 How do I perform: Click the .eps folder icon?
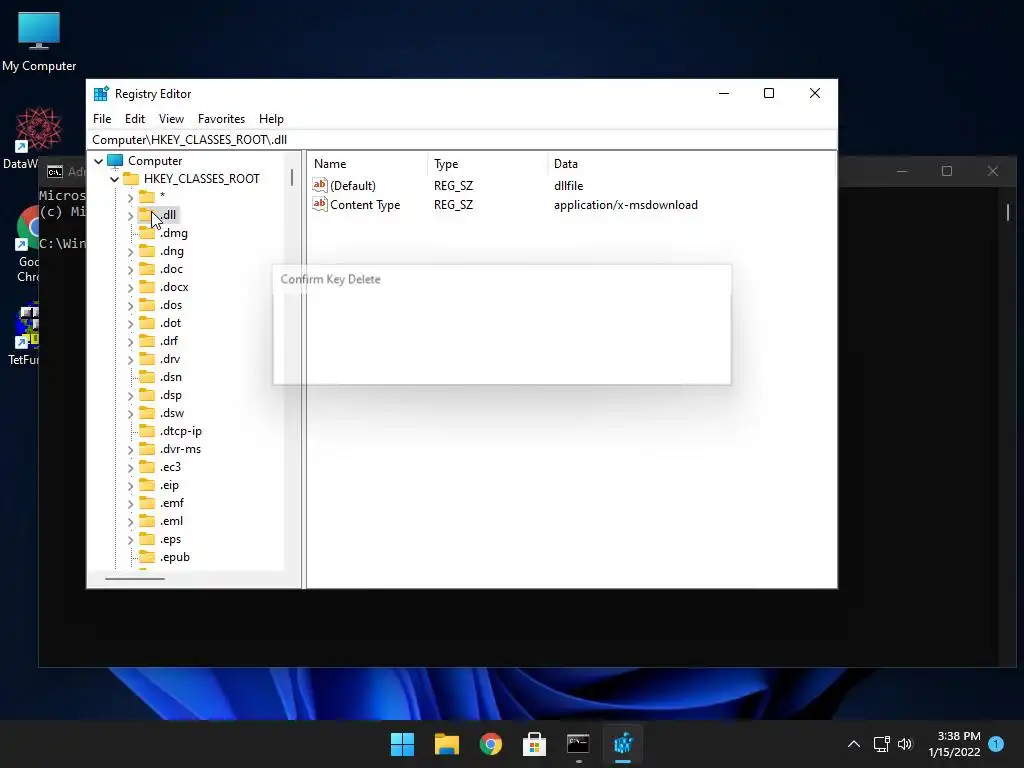click(147, 539)
